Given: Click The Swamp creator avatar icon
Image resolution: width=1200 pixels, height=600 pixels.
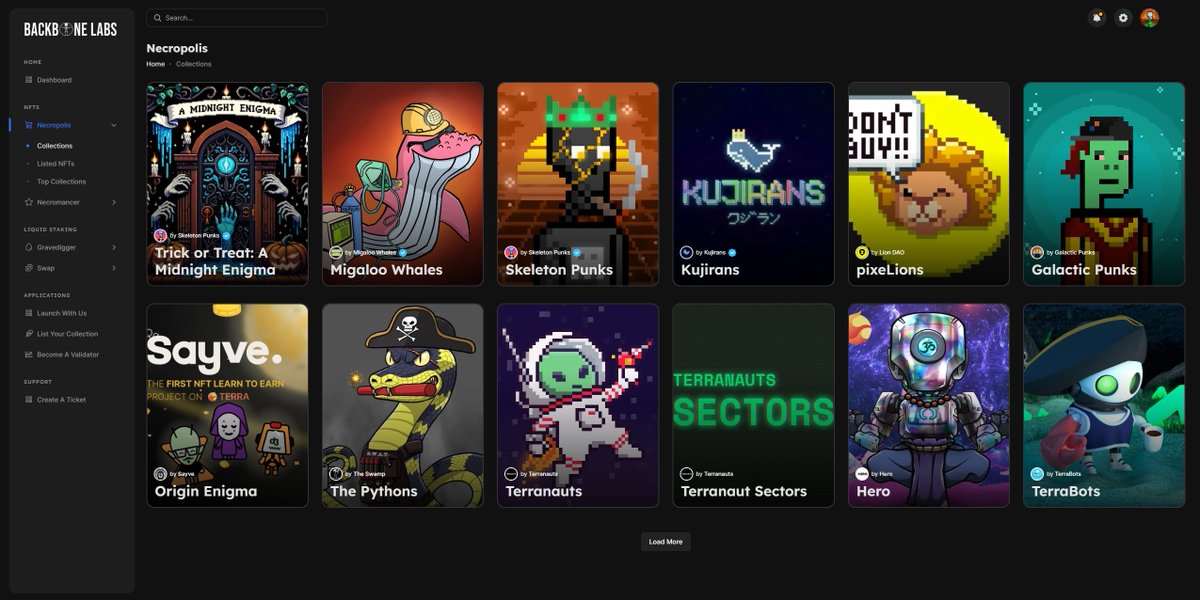Looking at the screenshot, I should pyautogui.click(x=336, y=474).
